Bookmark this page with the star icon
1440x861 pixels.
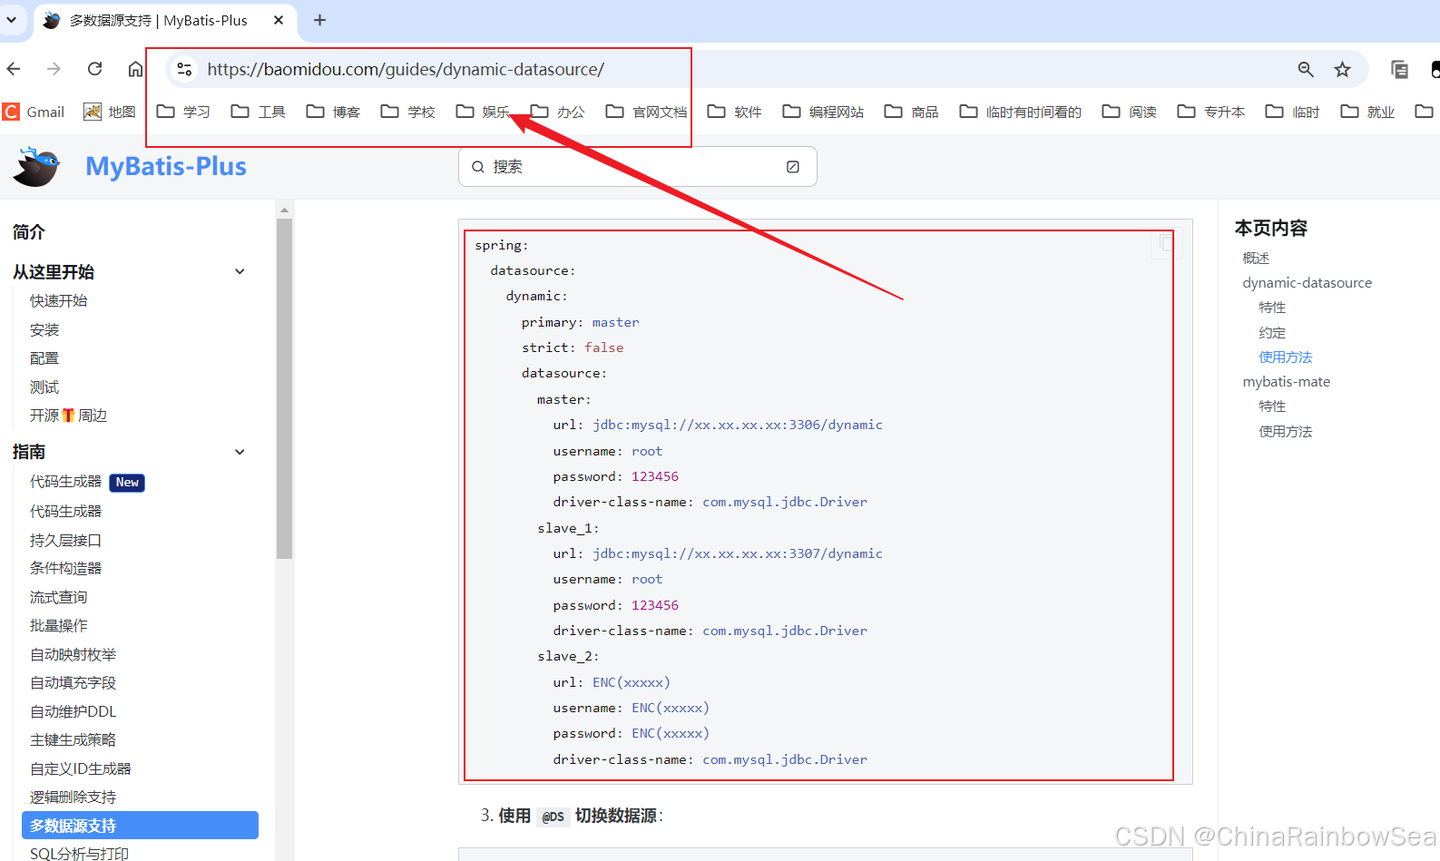(x=1342, y=69)
